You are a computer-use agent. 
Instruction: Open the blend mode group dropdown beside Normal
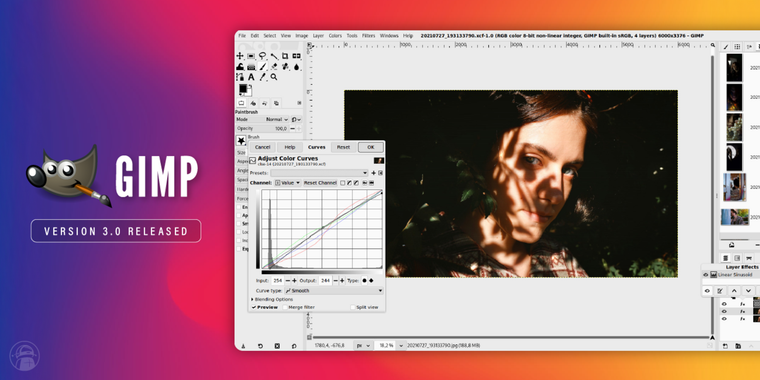pyautogui.click(x=296, y=119)
